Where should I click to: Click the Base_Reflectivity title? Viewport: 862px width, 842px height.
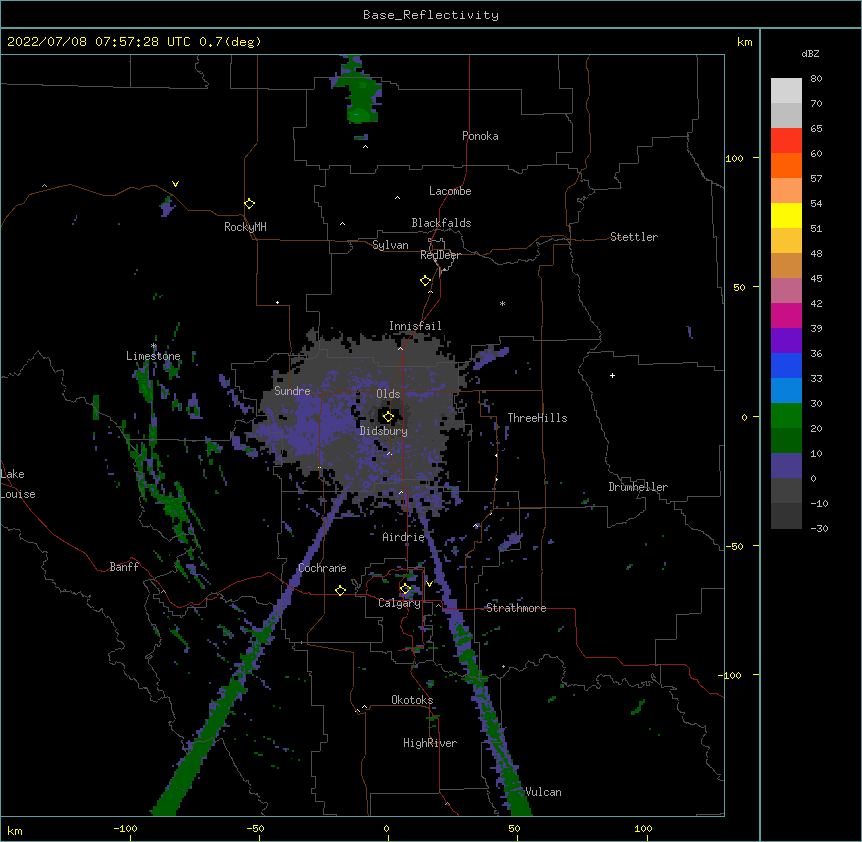tap(431, 15)
